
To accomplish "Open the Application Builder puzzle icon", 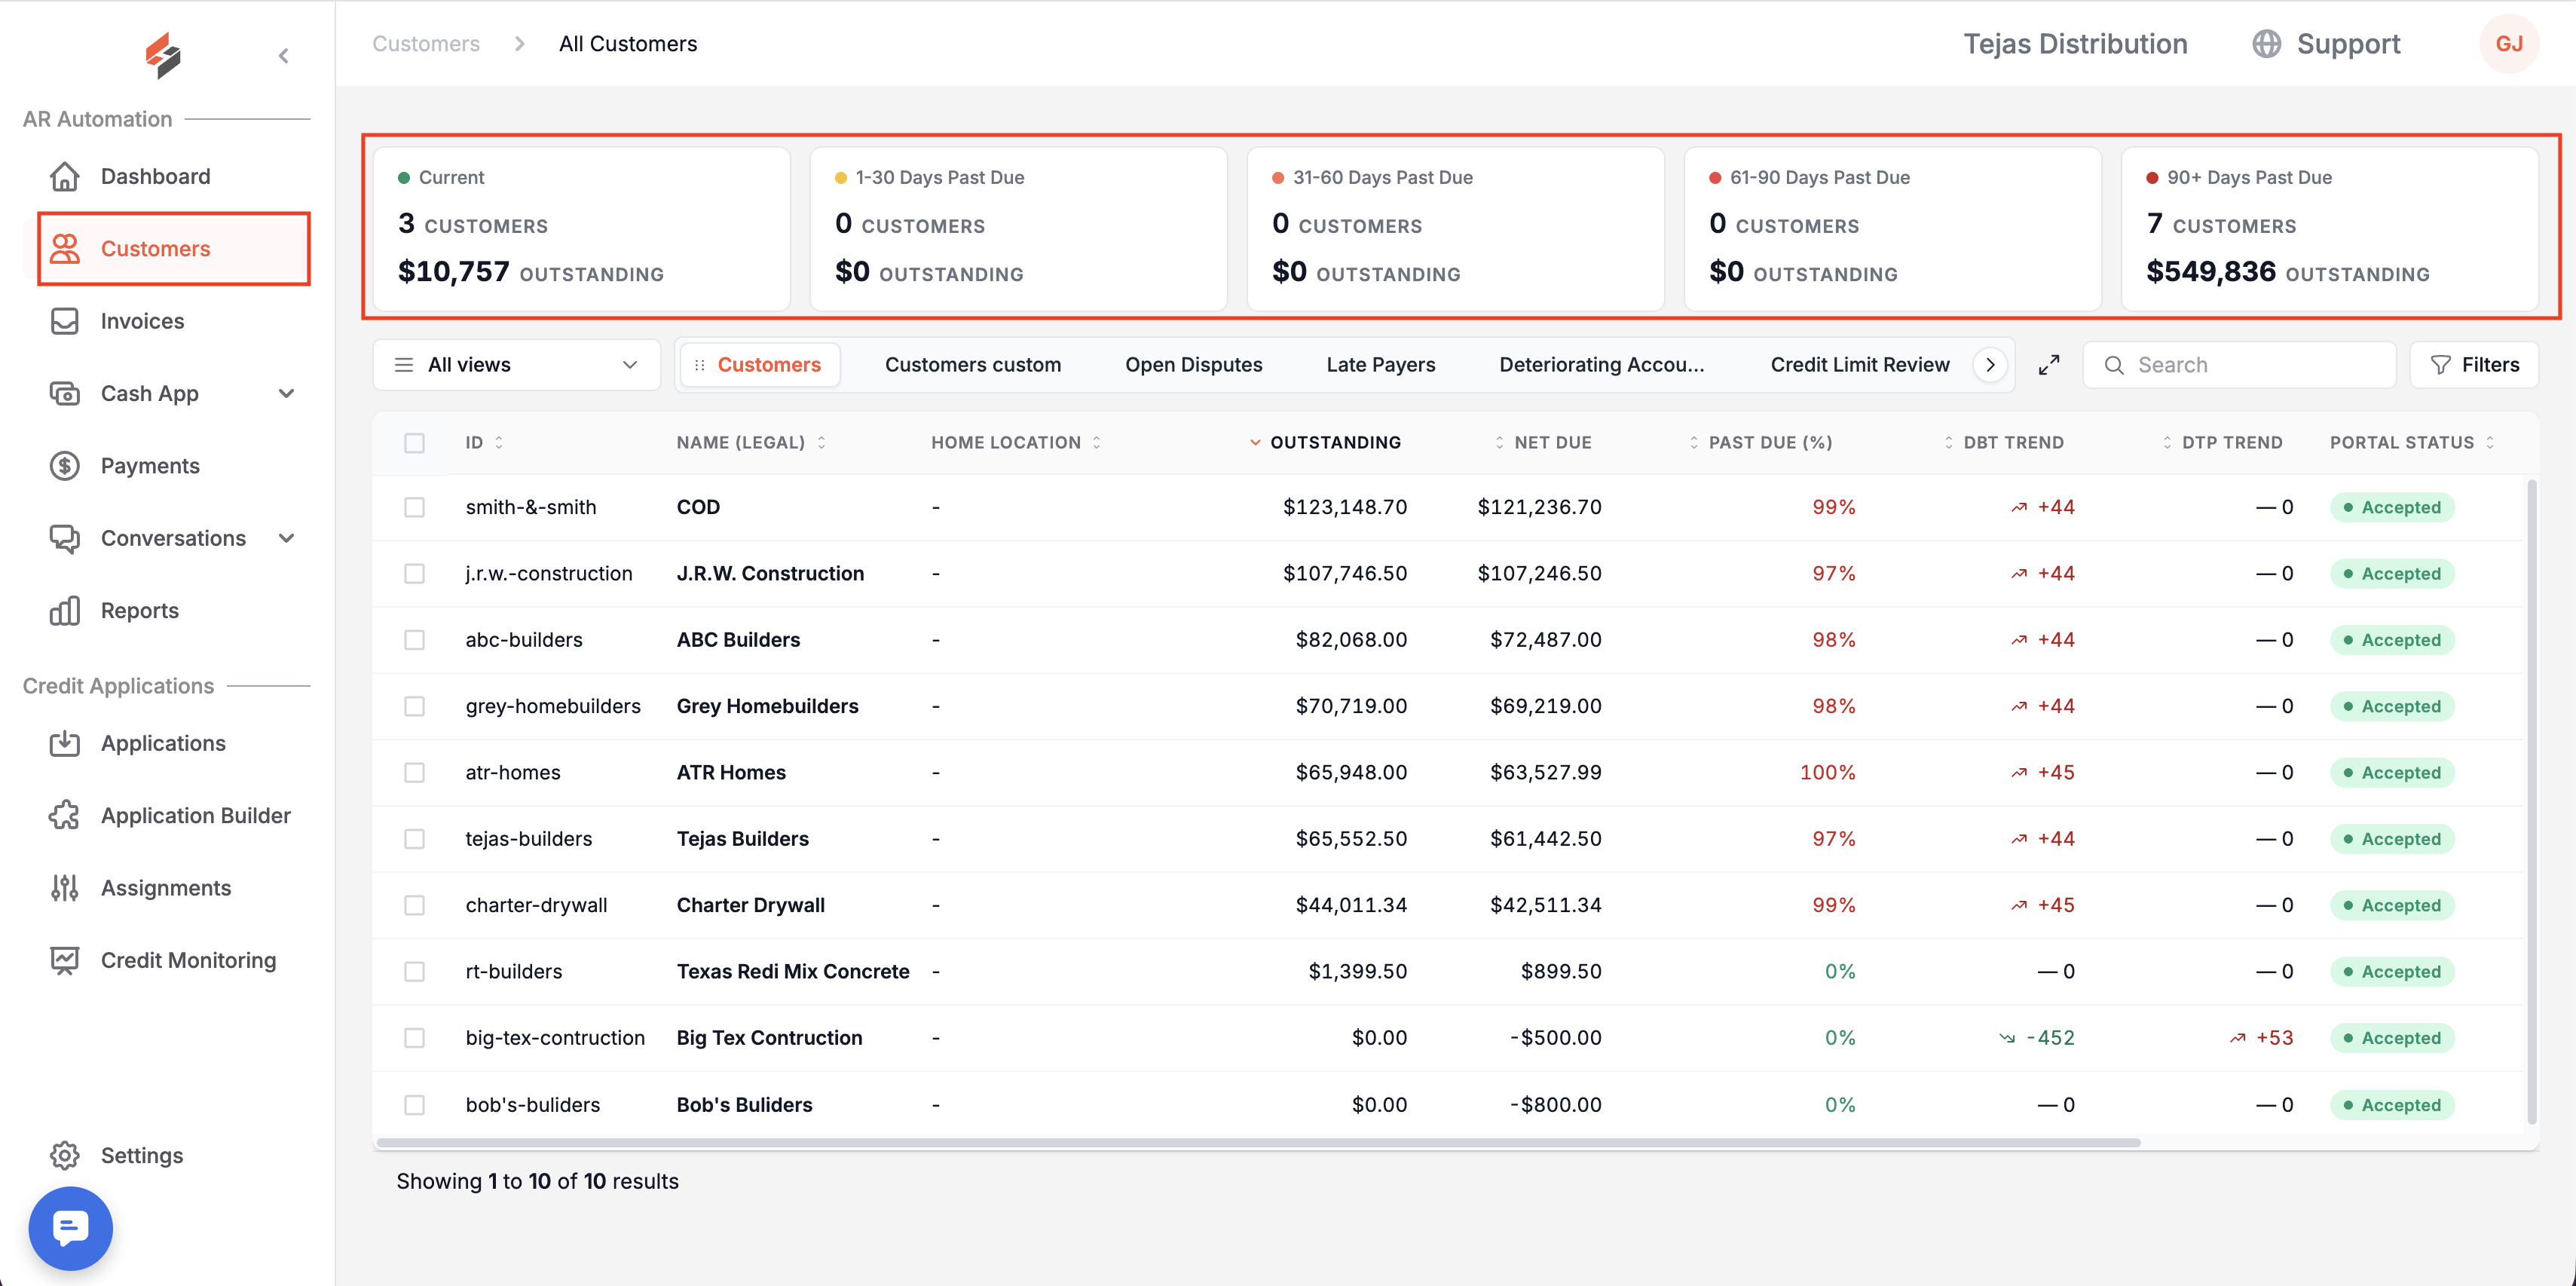I will pyautogui.click(x=65, y=815).
